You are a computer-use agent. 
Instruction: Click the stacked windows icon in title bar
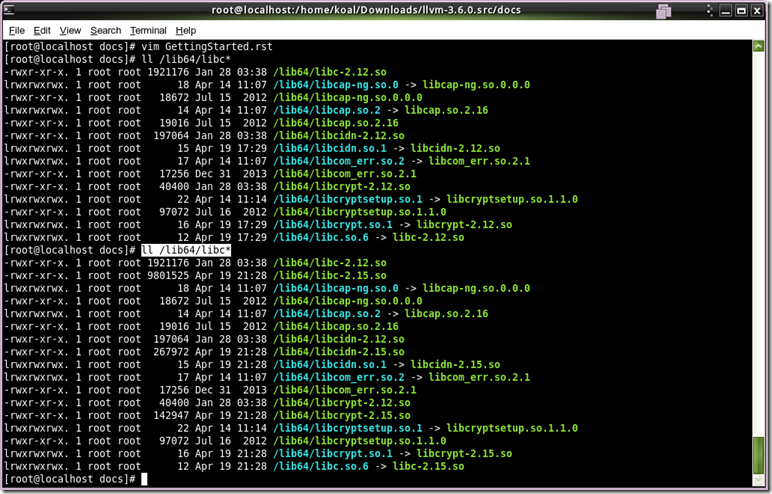click(x=664, y=10)
